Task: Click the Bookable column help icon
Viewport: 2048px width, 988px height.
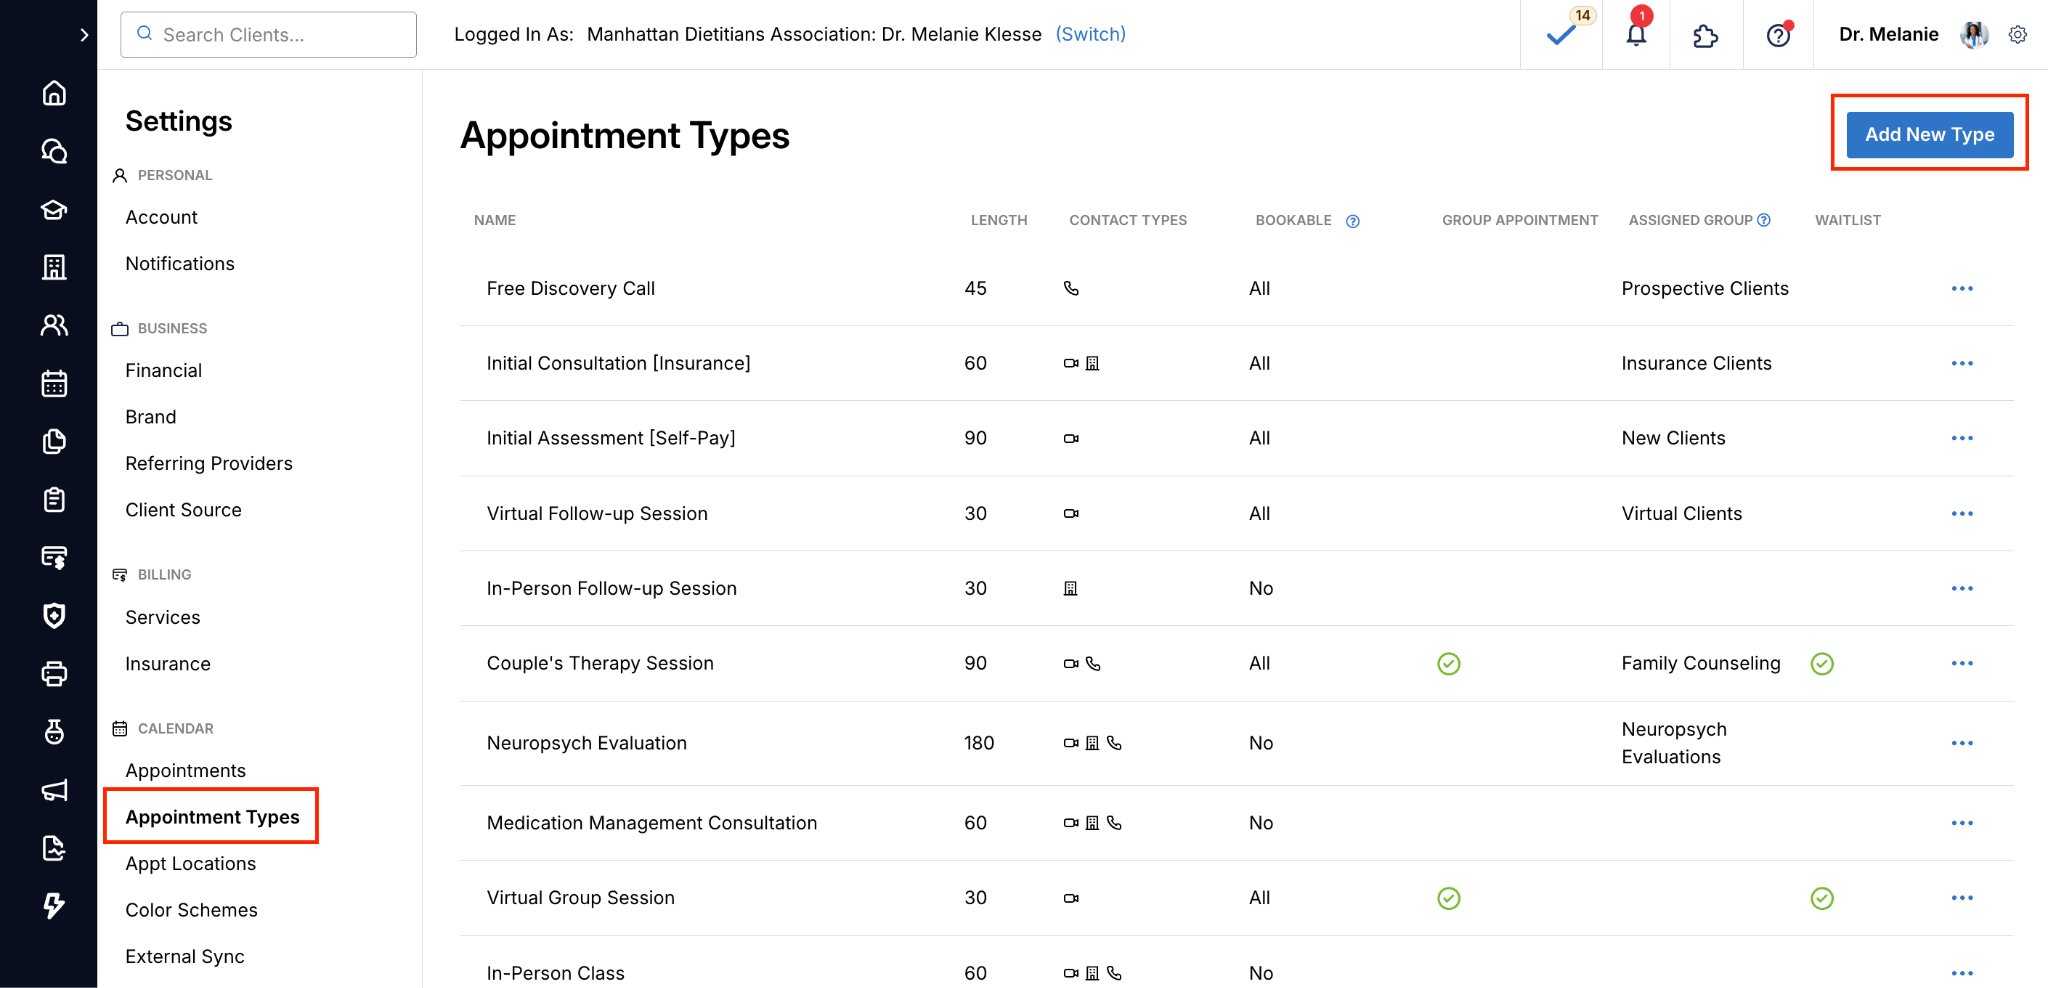Action: 1353,221
